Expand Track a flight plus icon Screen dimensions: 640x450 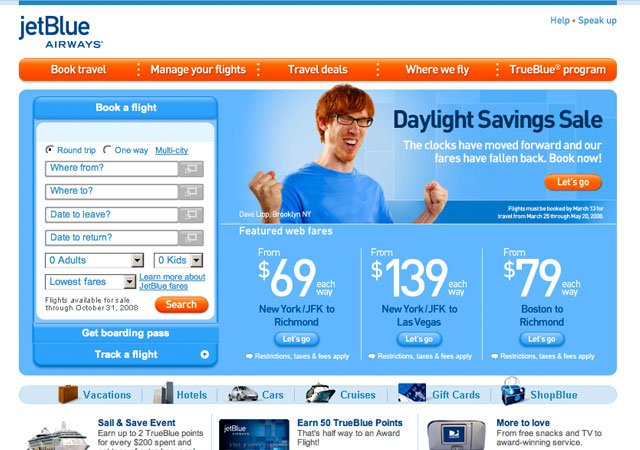(x=204, y=354)
